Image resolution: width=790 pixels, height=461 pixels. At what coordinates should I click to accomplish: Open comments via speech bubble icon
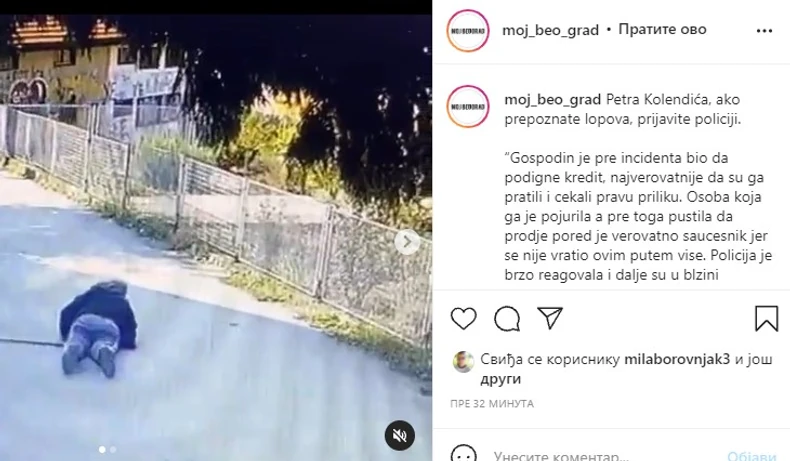pos(507,318)
